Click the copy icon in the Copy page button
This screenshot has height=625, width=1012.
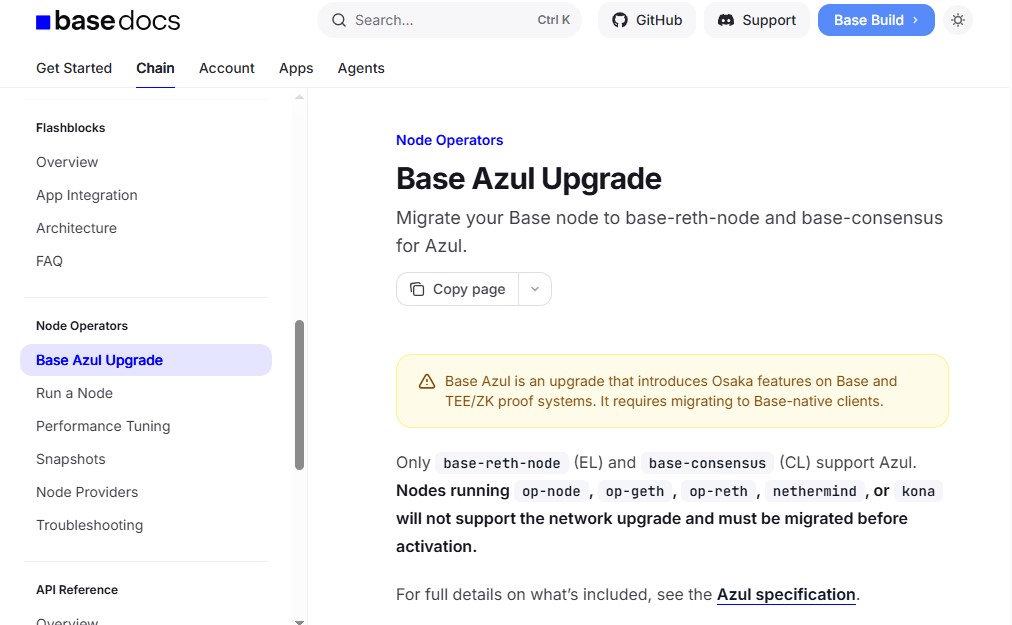click(x=417, y=289)
